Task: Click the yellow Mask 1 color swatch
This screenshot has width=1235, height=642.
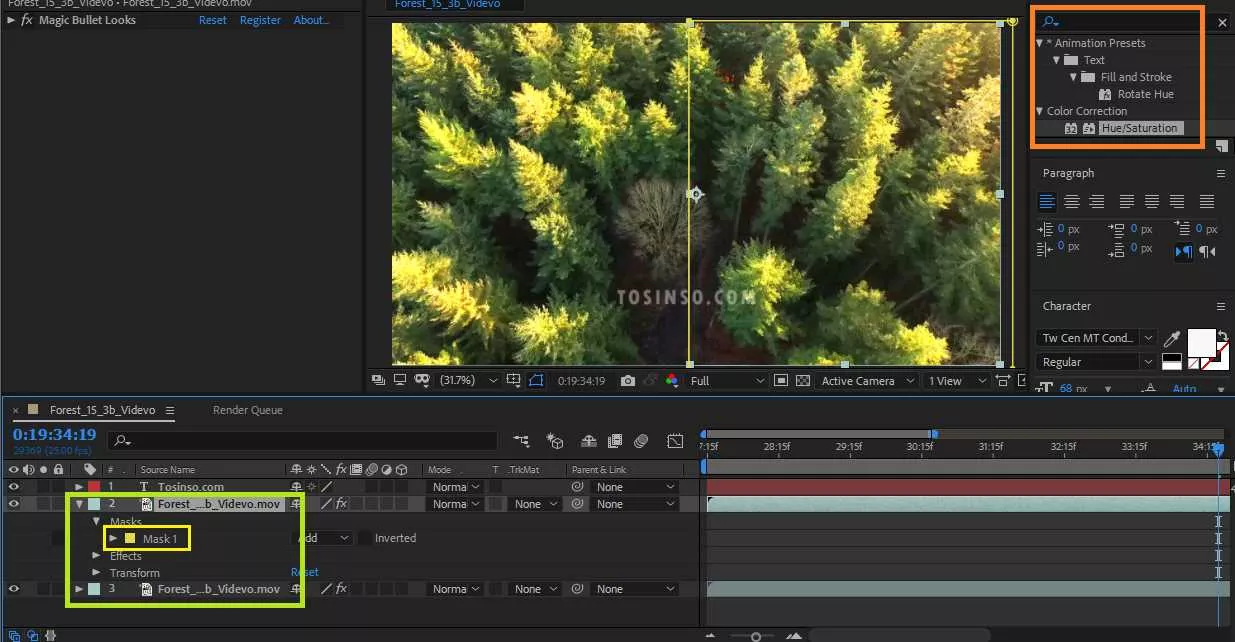Action: 129,538
